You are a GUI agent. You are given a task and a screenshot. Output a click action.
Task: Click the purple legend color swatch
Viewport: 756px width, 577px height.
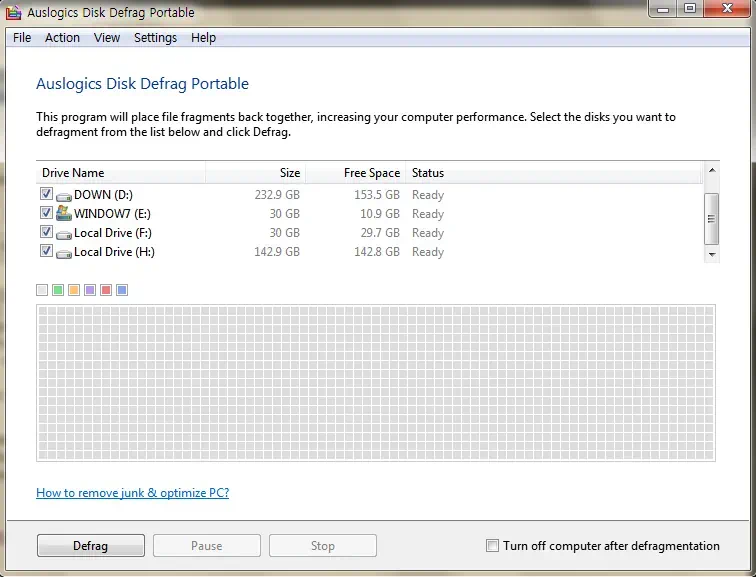(x=90, y=290)
